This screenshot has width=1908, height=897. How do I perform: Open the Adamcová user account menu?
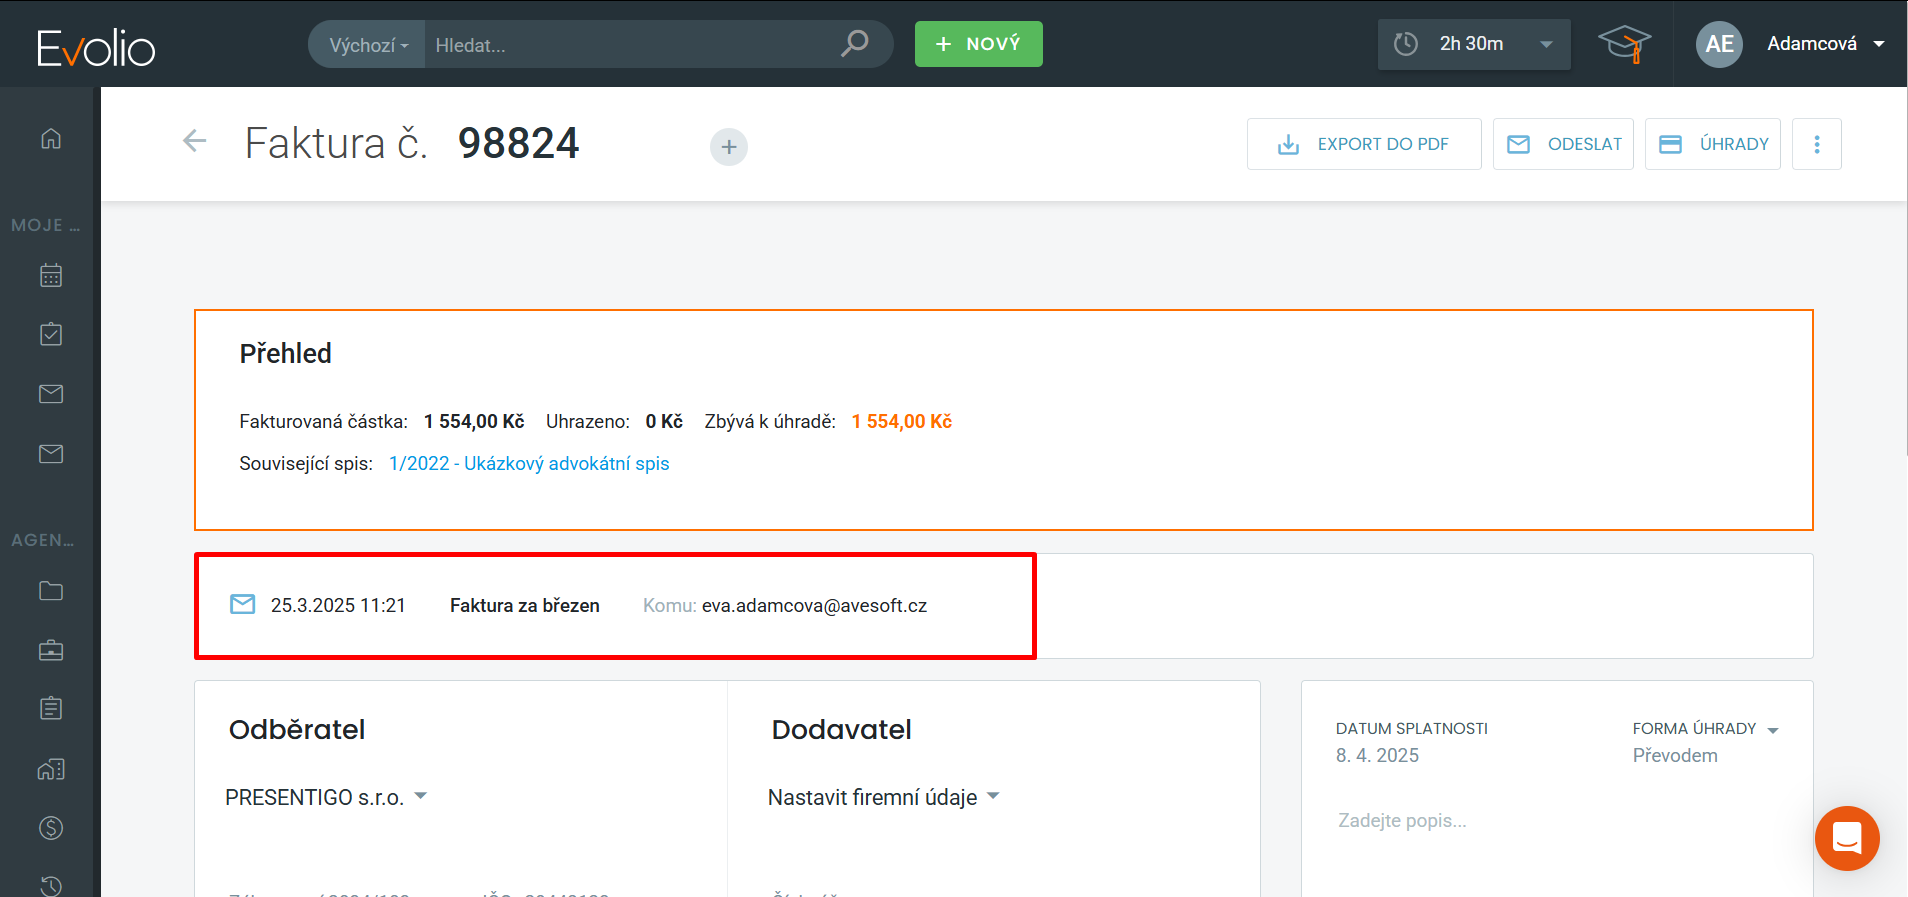point(1824,44)
